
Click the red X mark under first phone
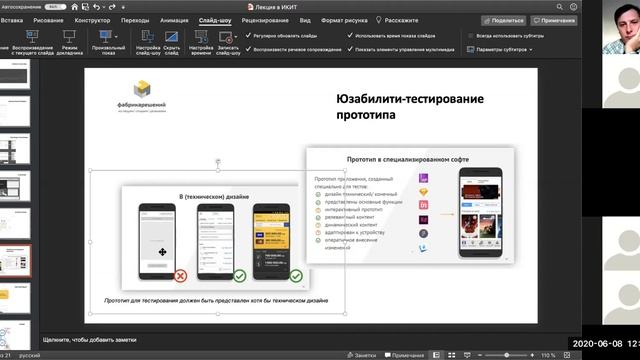pyautogui.click(x=180, y=276)
